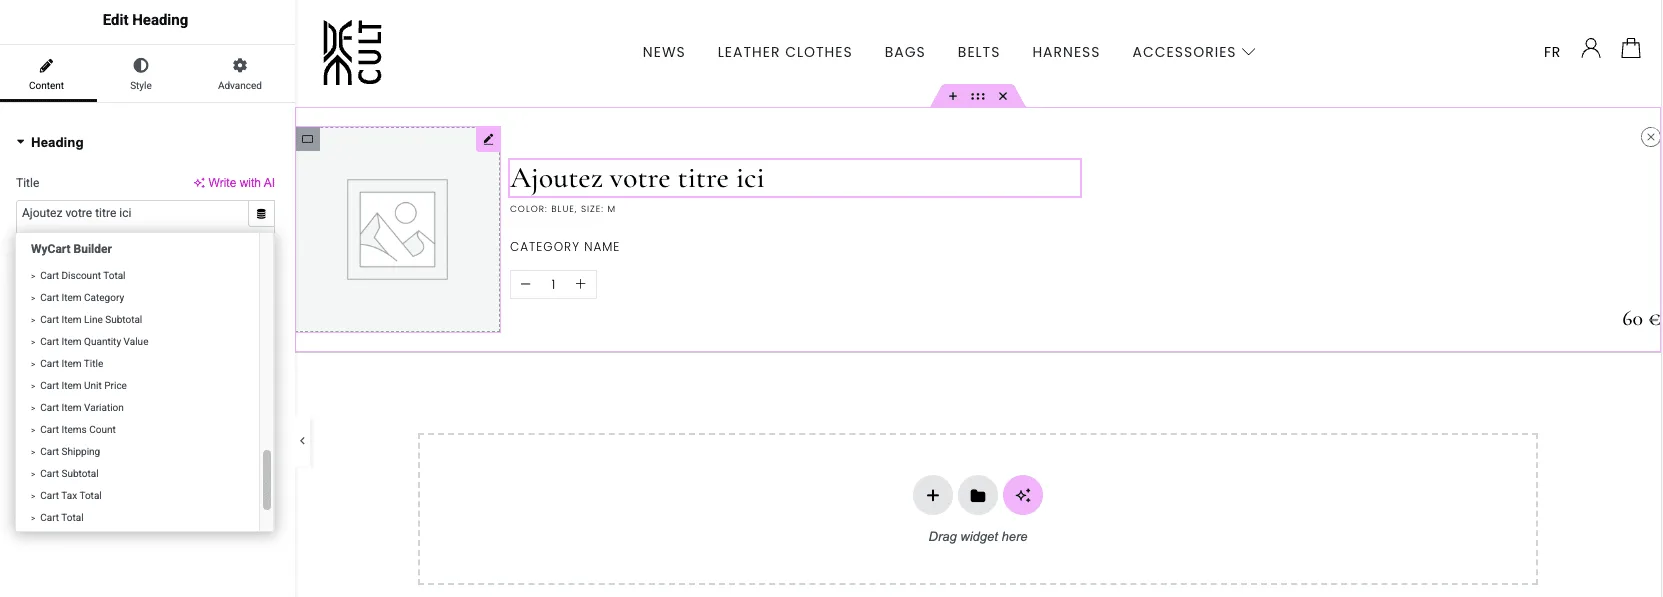The height and width of the screenshot is (597, 1663).
Task: Add section with plus handle icon
Action: (953, 96)
